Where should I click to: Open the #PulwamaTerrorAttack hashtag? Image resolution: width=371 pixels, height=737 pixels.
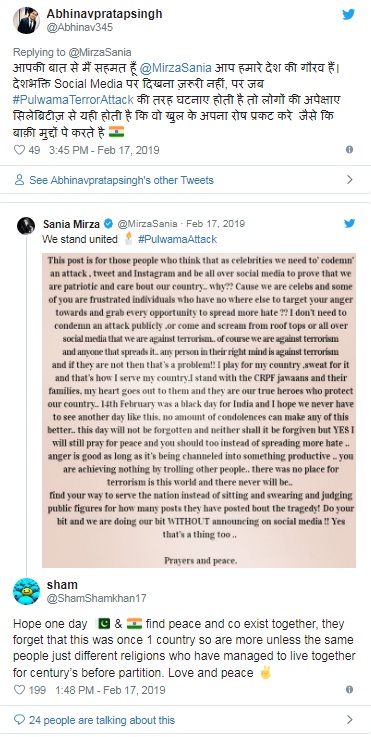[73, 100]
